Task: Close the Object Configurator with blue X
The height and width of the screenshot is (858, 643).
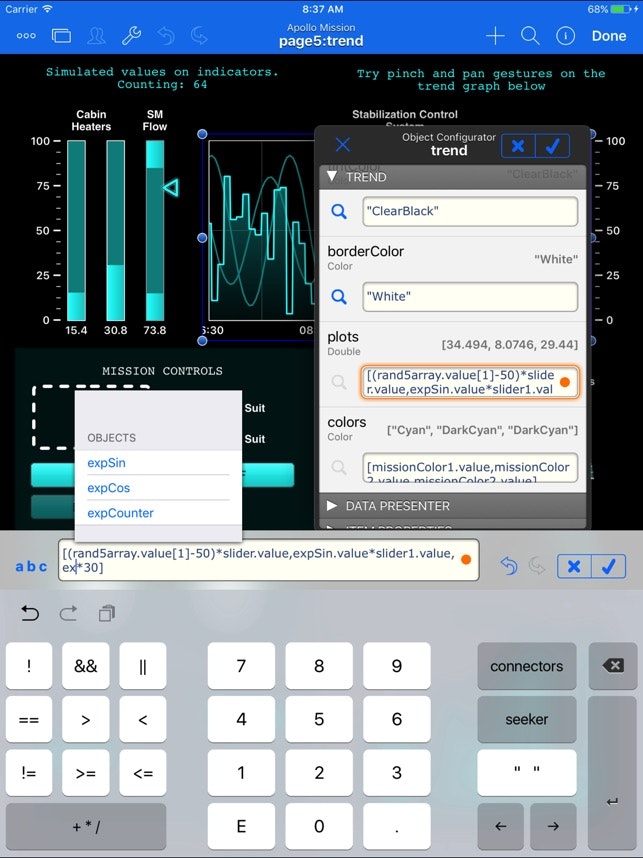Action: tap(343, 145)
